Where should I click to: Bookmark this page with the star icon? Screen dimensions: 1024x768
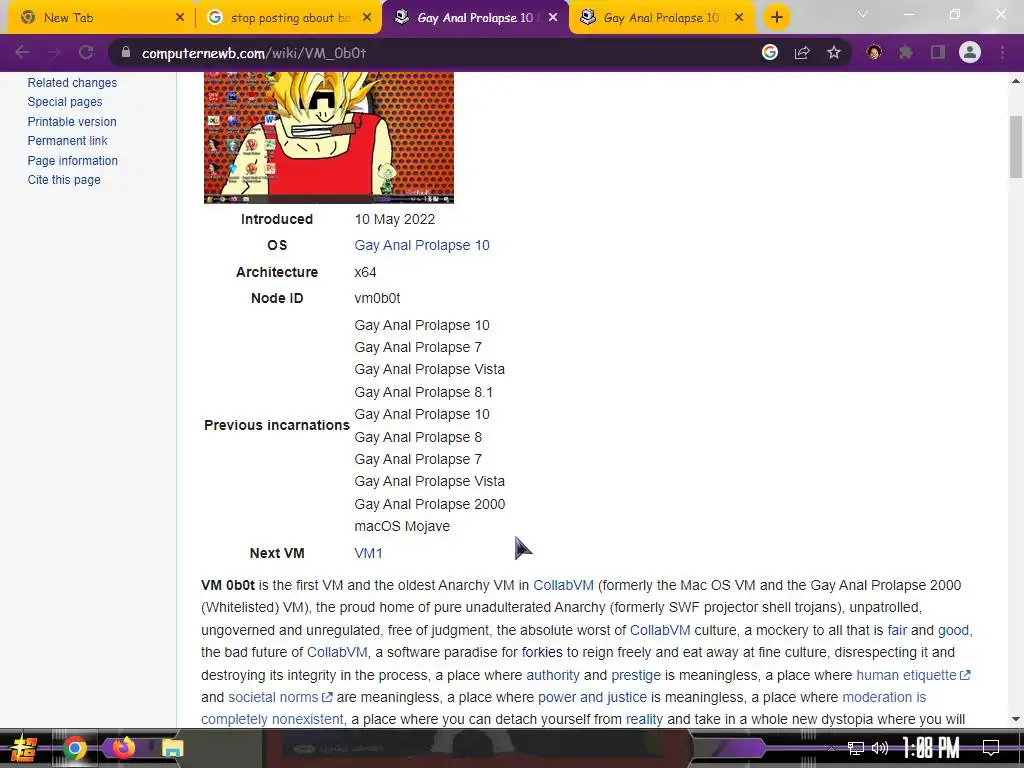click(834, 52)
